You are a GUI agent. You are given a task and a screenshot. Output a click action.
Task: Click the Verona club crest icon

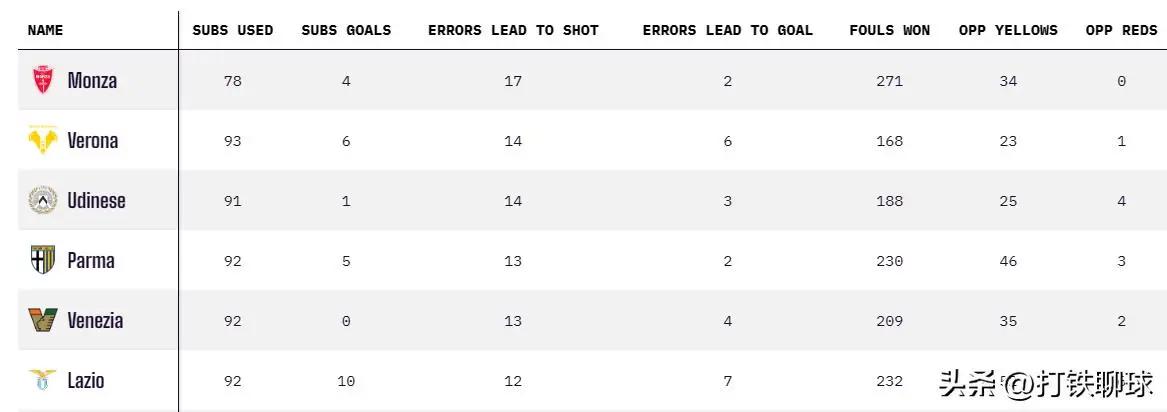(42, 140)
